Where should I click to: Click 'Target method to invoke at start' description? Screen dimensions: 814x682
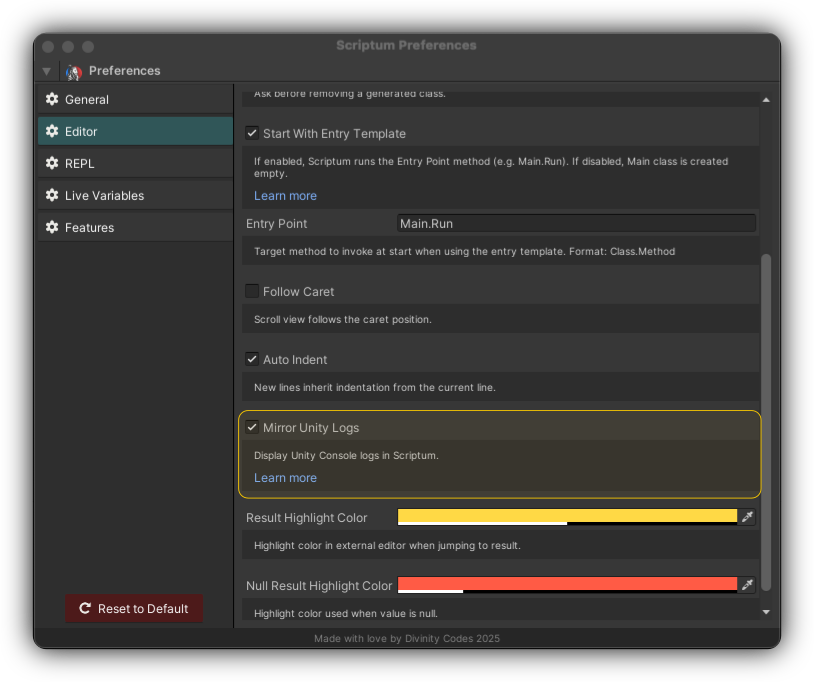coord(465,251)
